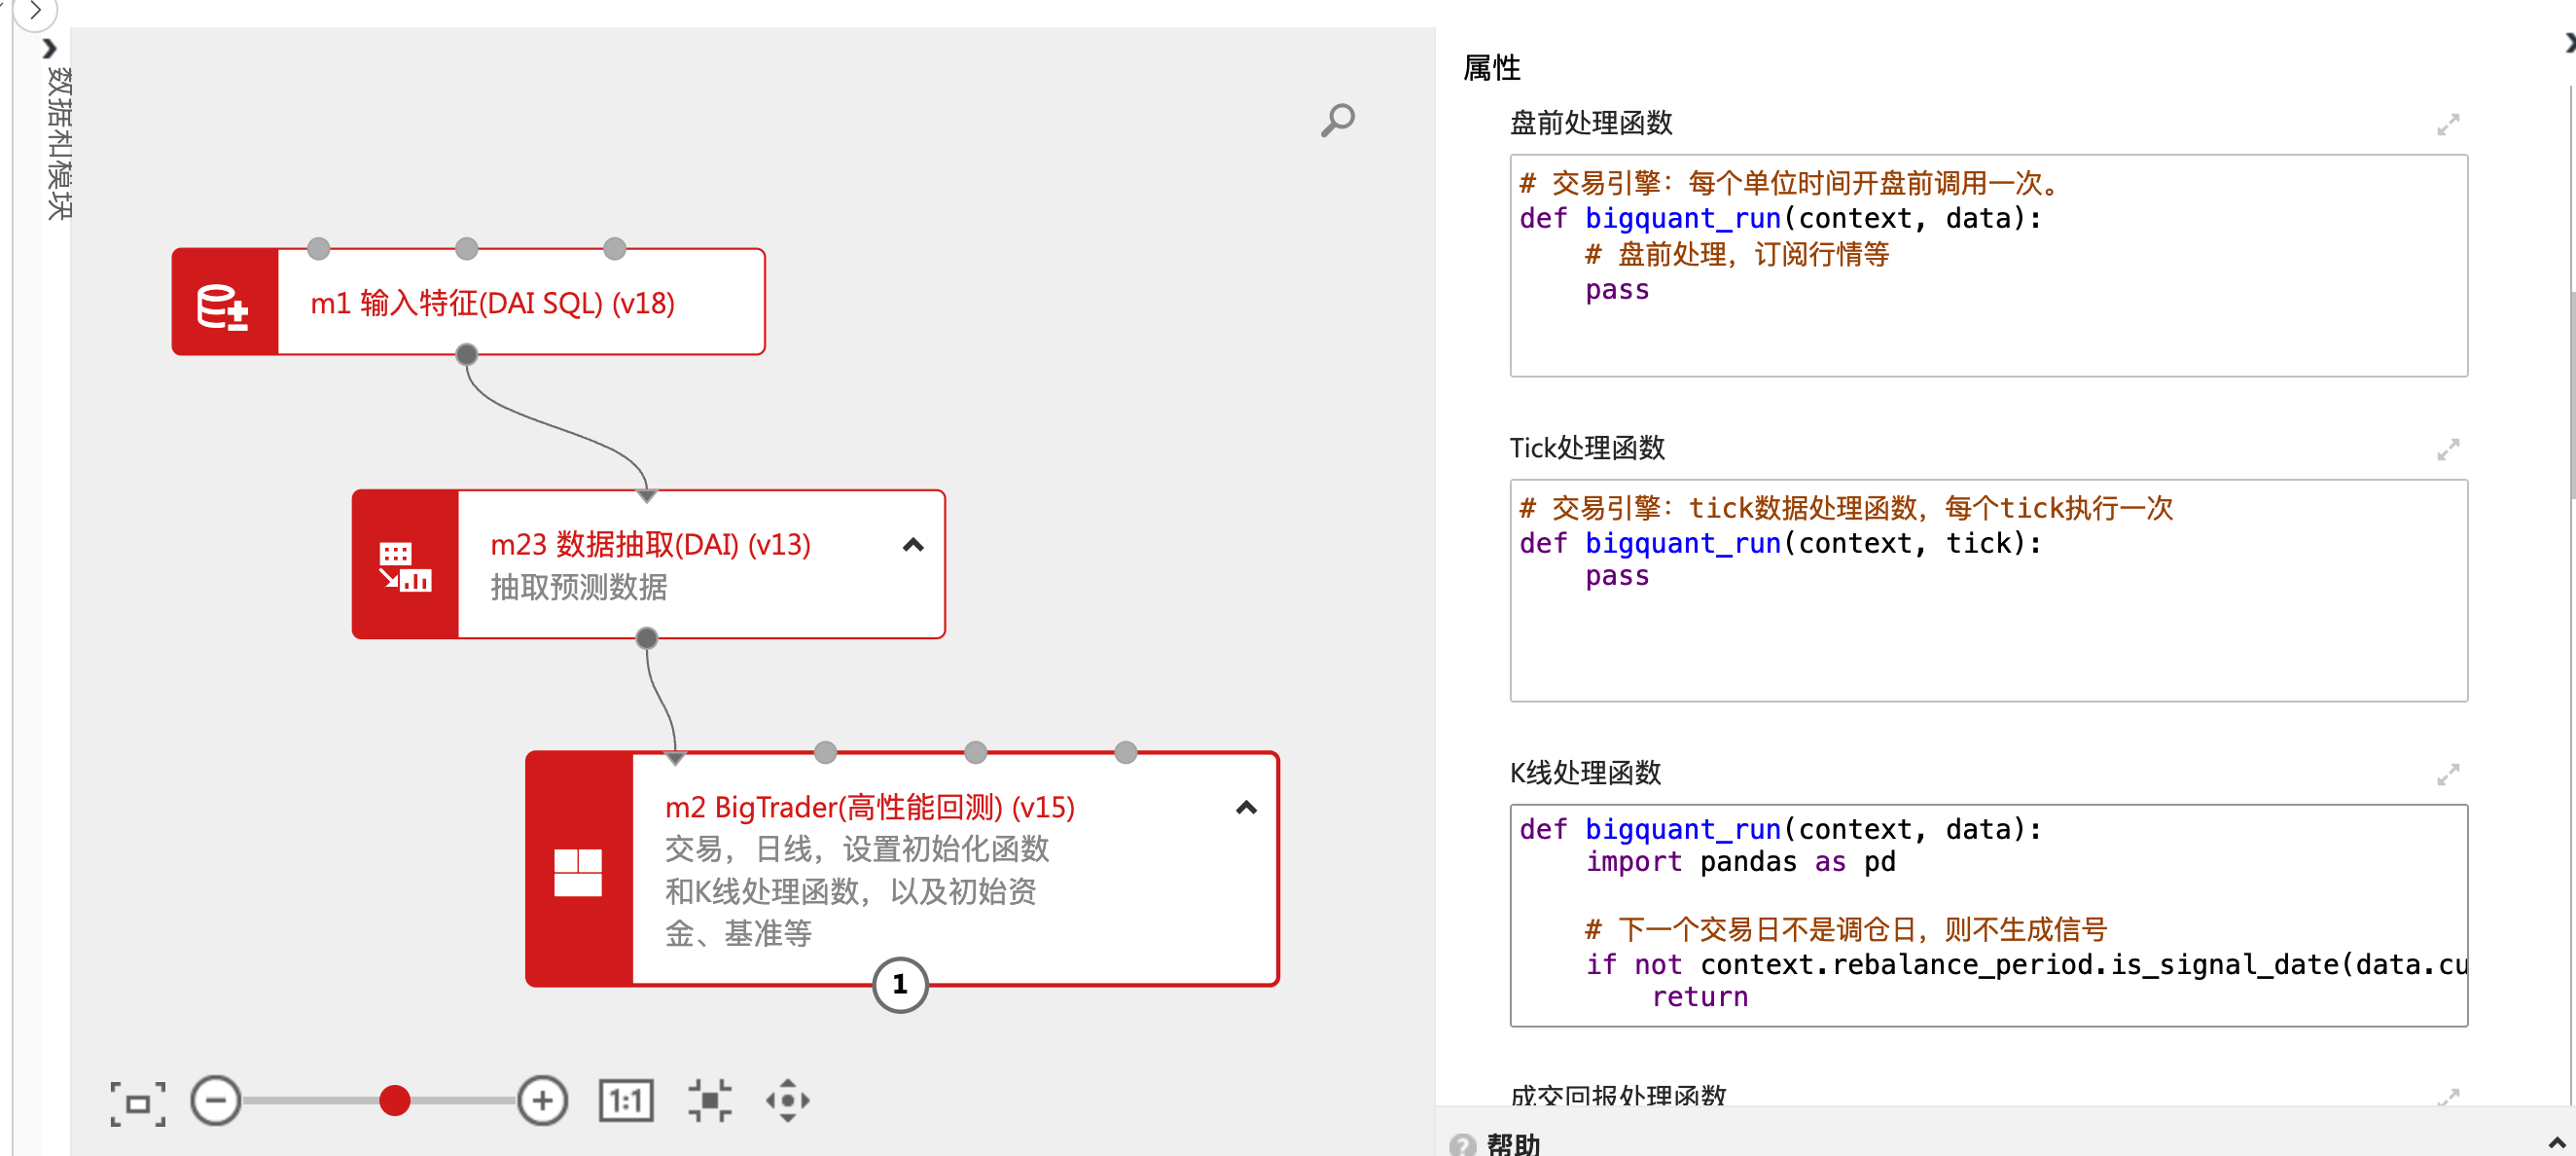The height and width of the screenshot is (1156, 2576).
Task: Click the zoom slider red handle
Action: pyautogui.click(x=395, y=1101)
